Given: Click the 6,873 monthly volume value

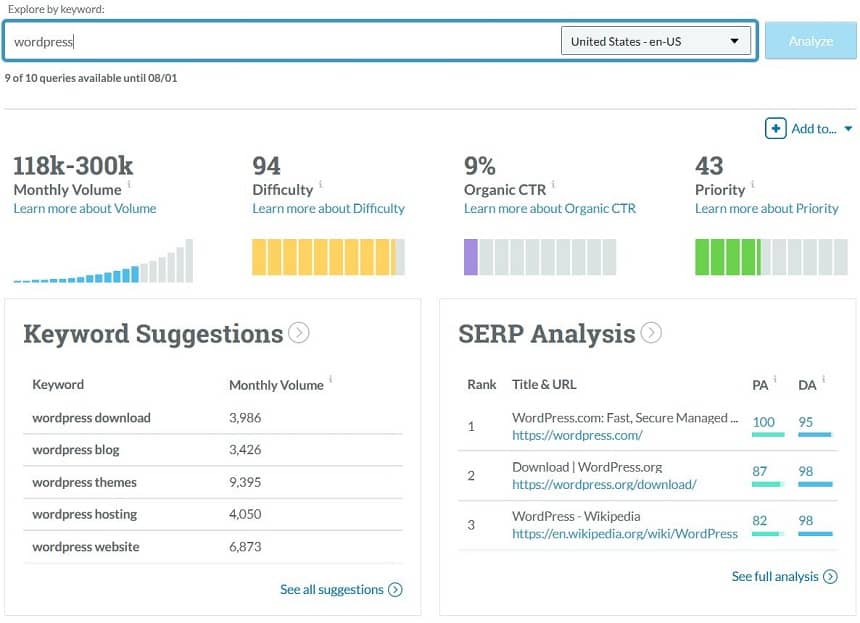Looking at the screenshot, I should tap(245, 547).
